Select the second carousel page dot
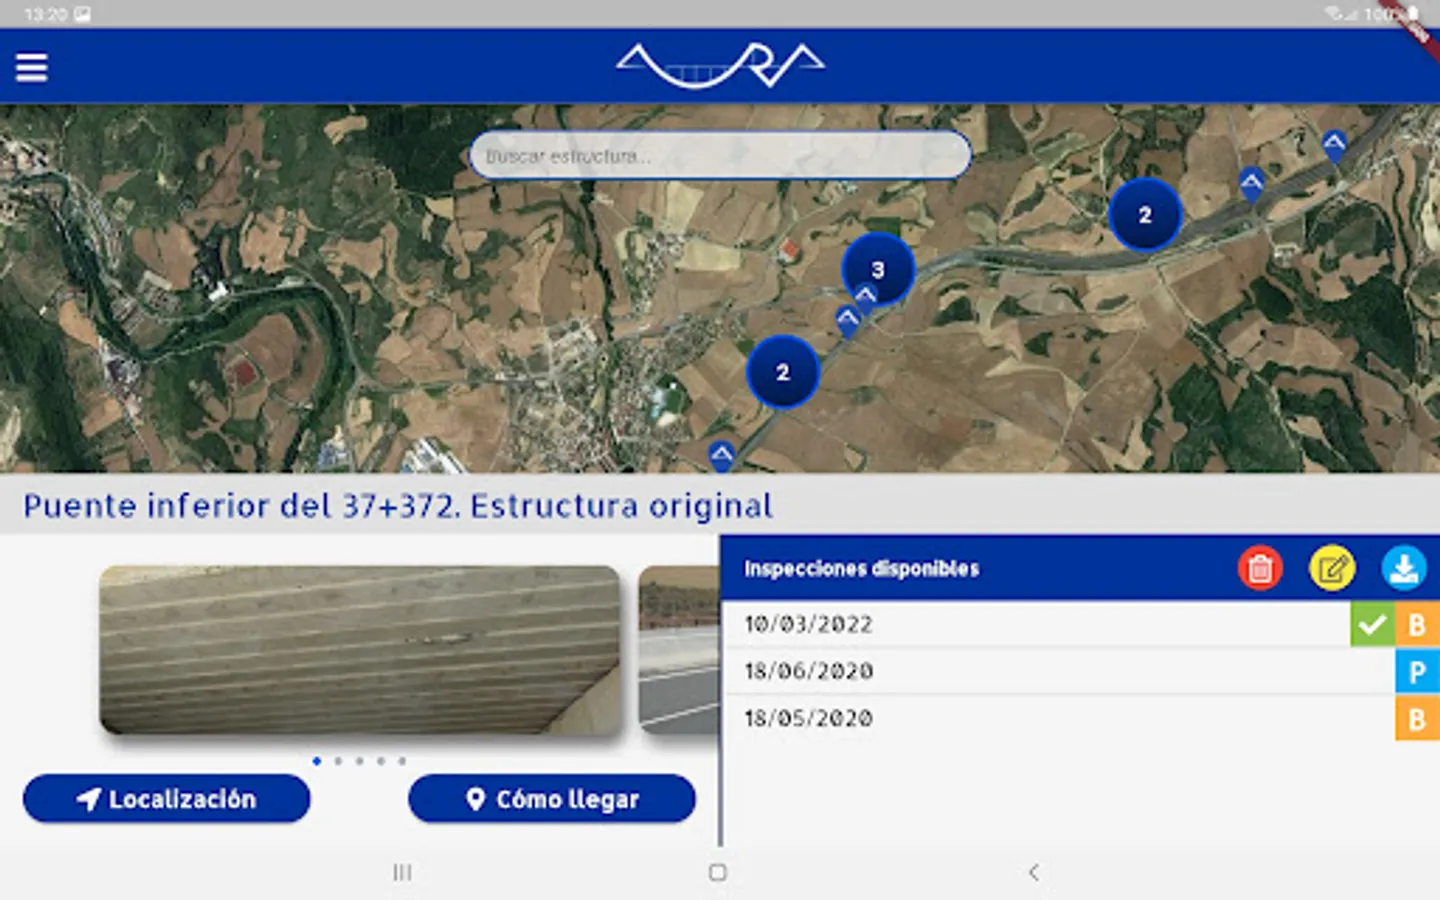 338,760
